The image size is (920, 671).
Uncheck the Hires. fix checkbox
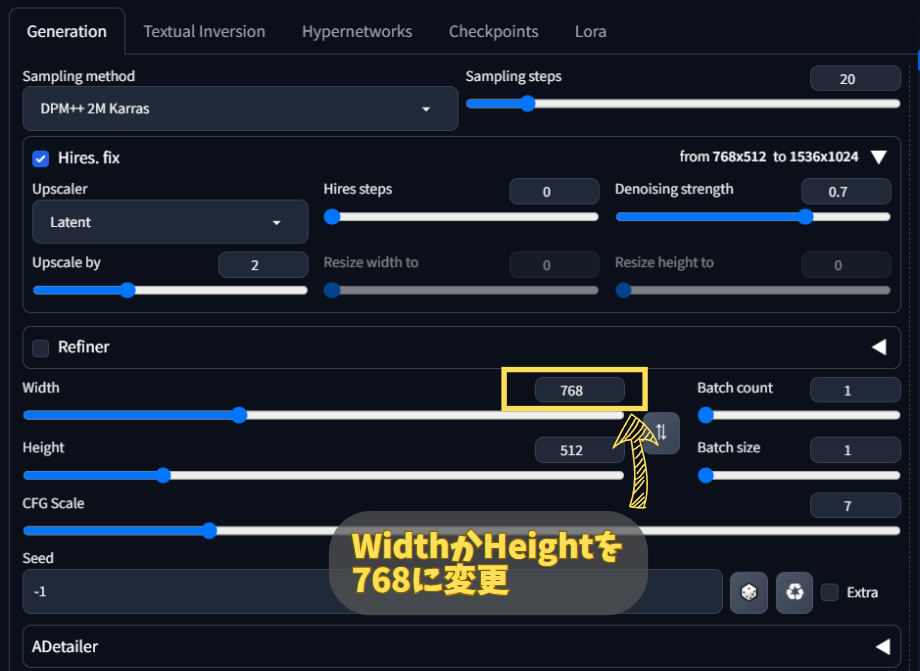(x=41, y=158)
